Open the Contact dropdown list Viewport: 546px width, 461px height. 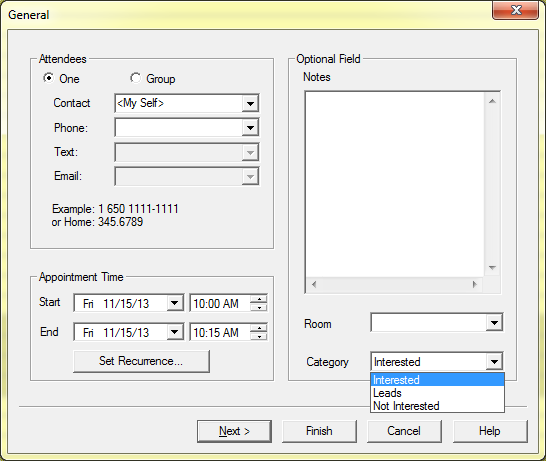[250, 103]
